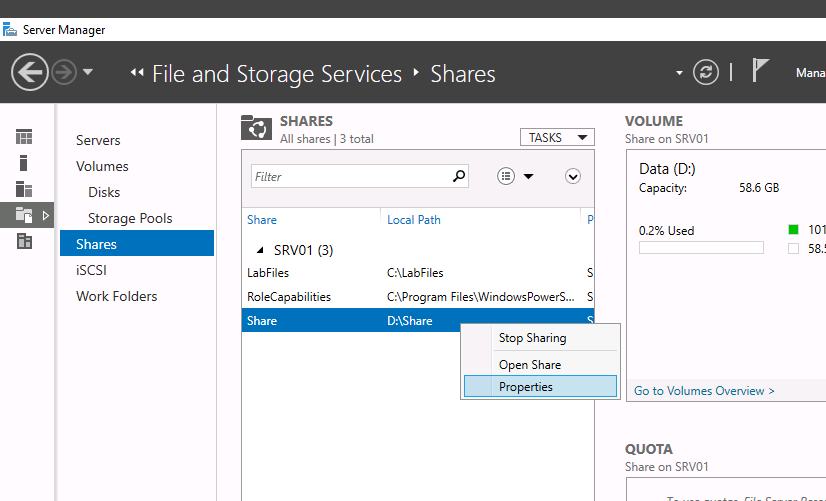The height and width of the screenshot is (501, 826).
Task: Click the Refresh icon in header
Action: coord(706,72)
